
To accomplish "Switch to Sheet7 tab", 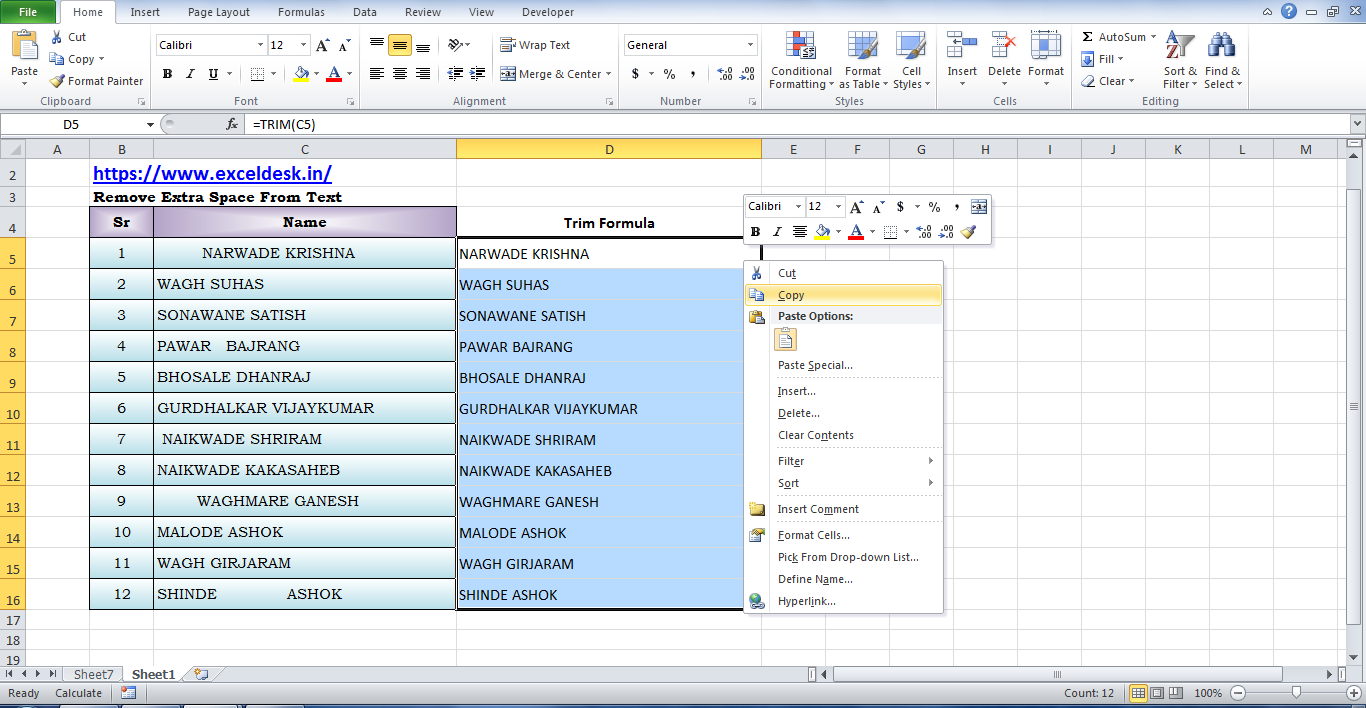I will (94, 675).
